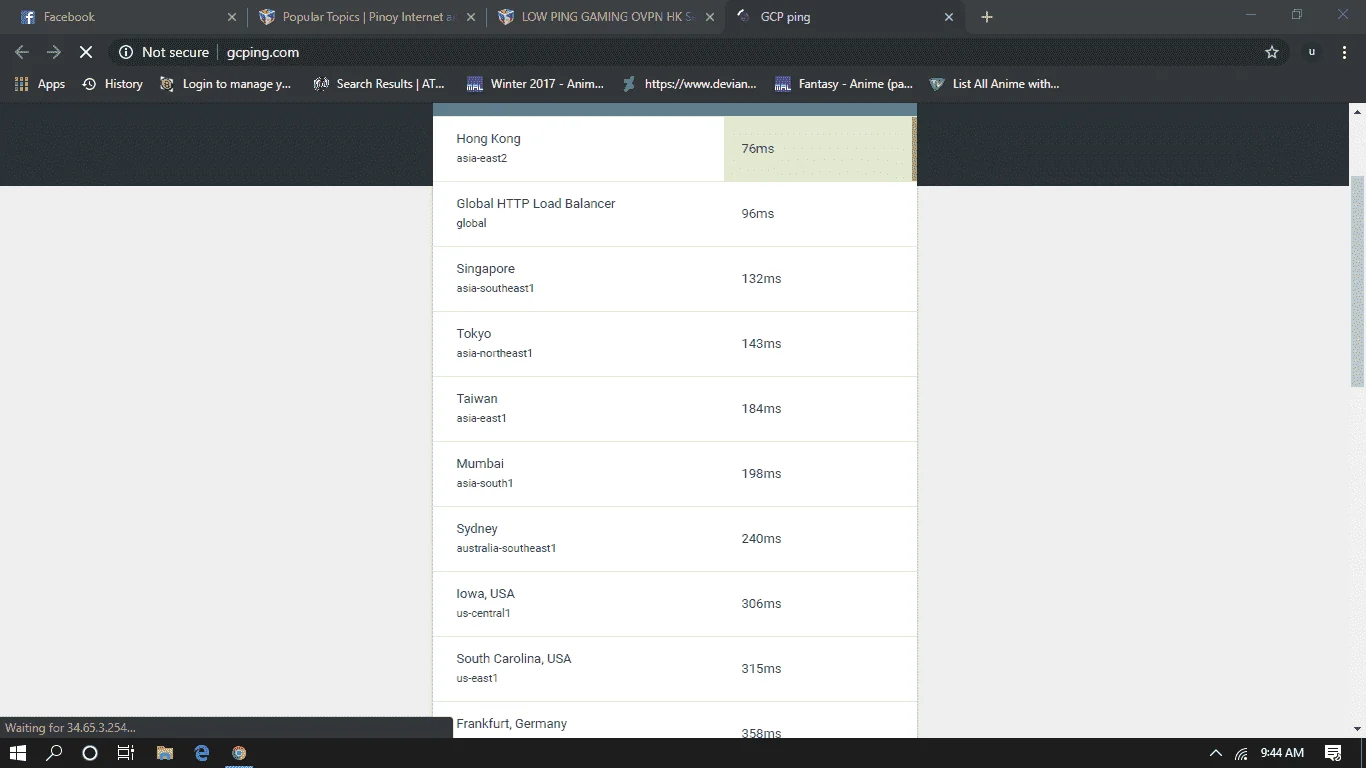The width and height of the screenshot is (1366, 768).
Task: Switch to the Popular Topics Pinoy Internet tab
Action: 364,17
